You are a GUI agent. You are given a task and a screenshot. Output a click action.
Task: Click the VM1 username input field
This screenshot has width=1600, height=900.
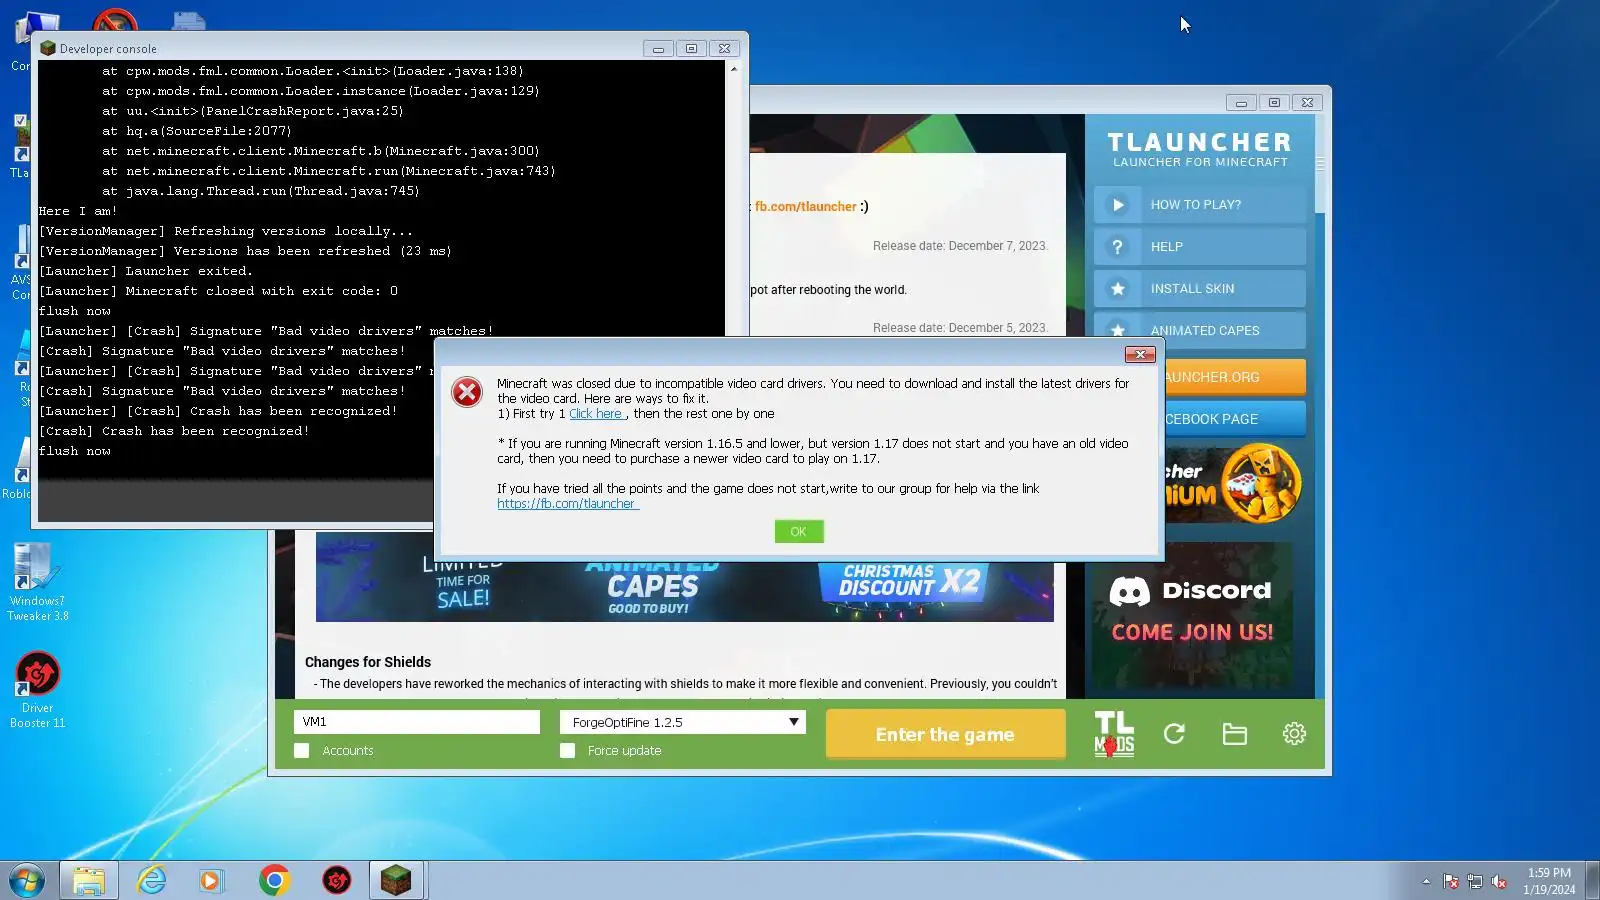417,722
